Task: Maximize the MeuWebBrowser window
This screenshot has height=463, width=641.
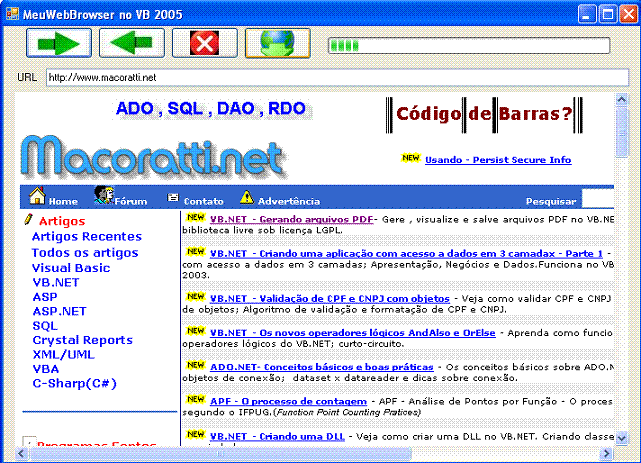Action: click(608, 15)
